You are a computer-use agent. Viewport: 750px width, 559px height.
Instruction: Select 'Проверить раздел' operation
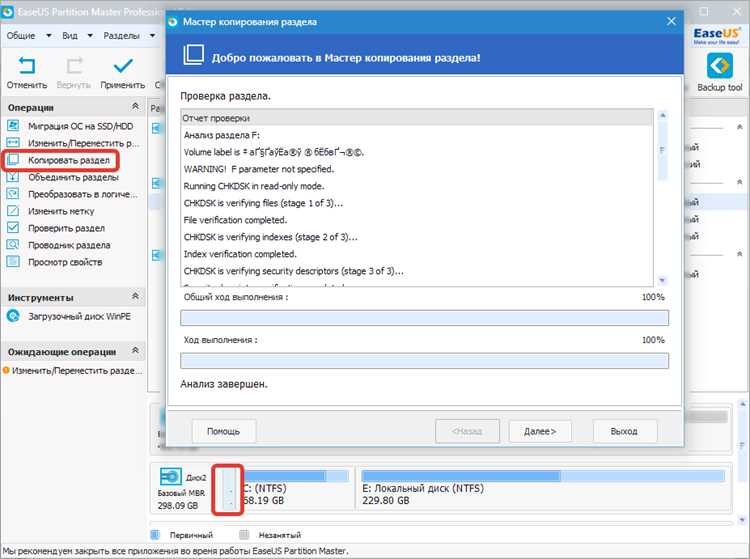66,228
